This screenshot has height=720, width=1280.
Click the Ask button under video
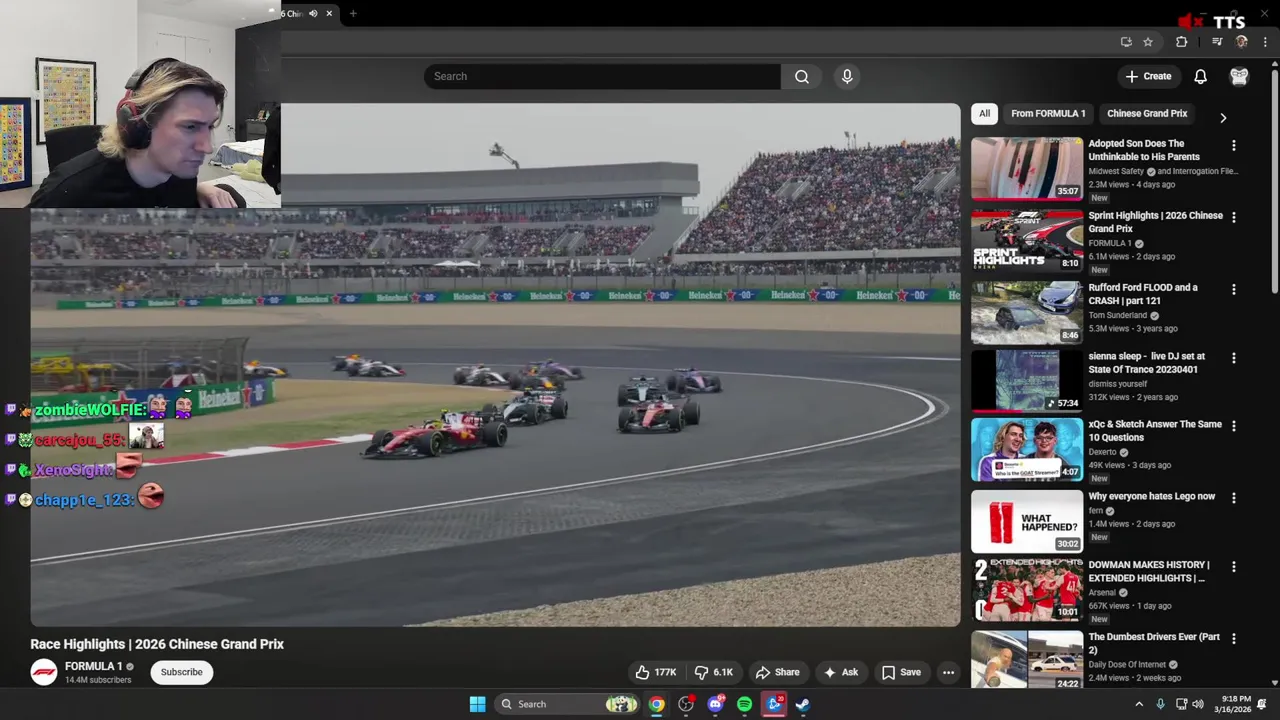click(x=841, y=672)
